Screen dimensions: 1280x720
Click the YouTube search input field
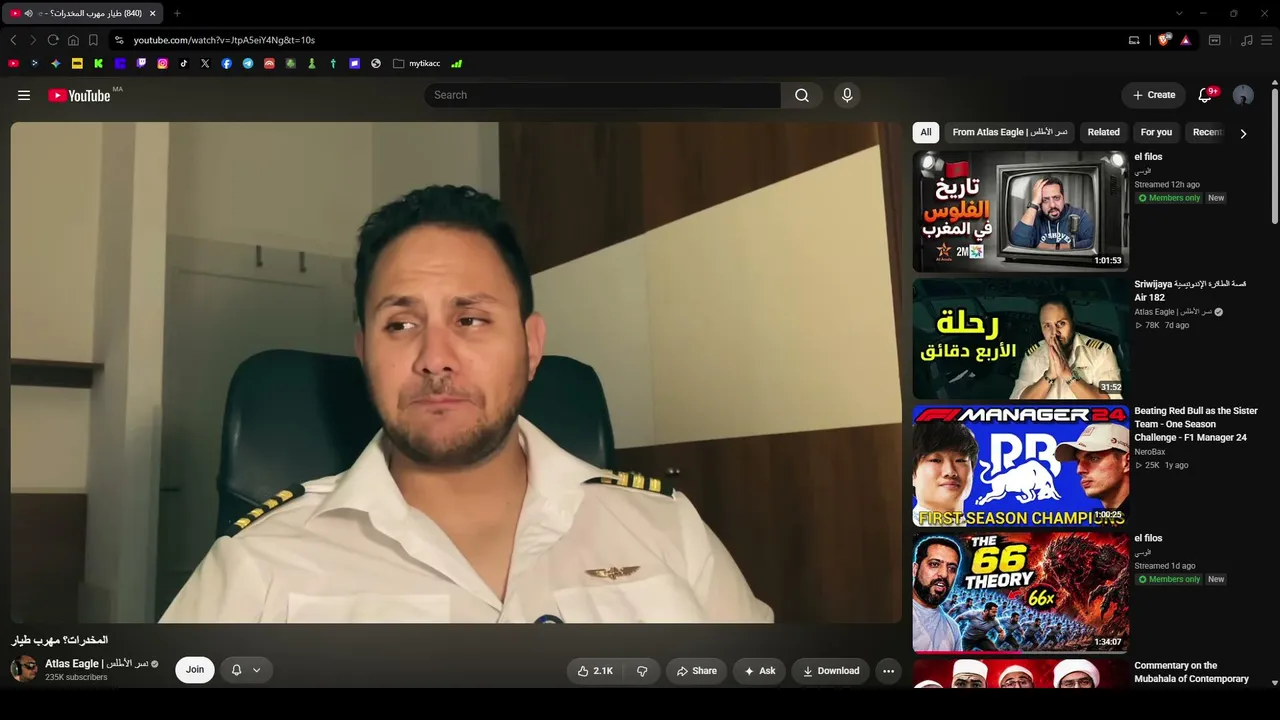pyautogui.click(x=603, y=95)
